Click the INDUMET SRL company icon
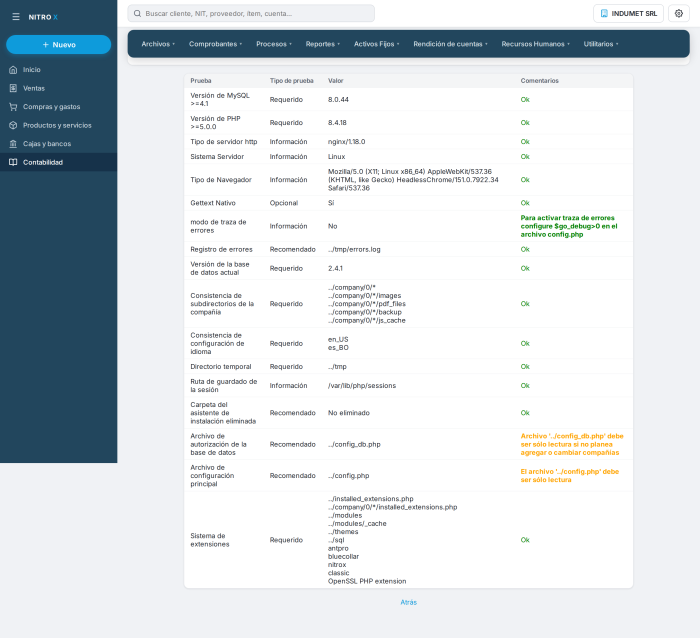This screenshot has width=700, height=638. tap(604, 13)
